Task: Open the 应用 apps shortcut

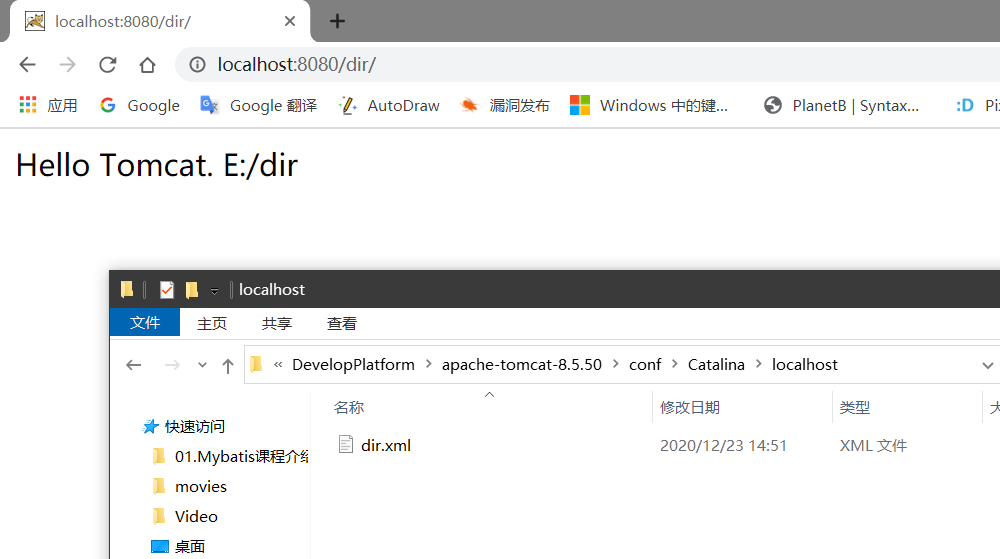Action: pyautogui.click(x=48, y=105)
